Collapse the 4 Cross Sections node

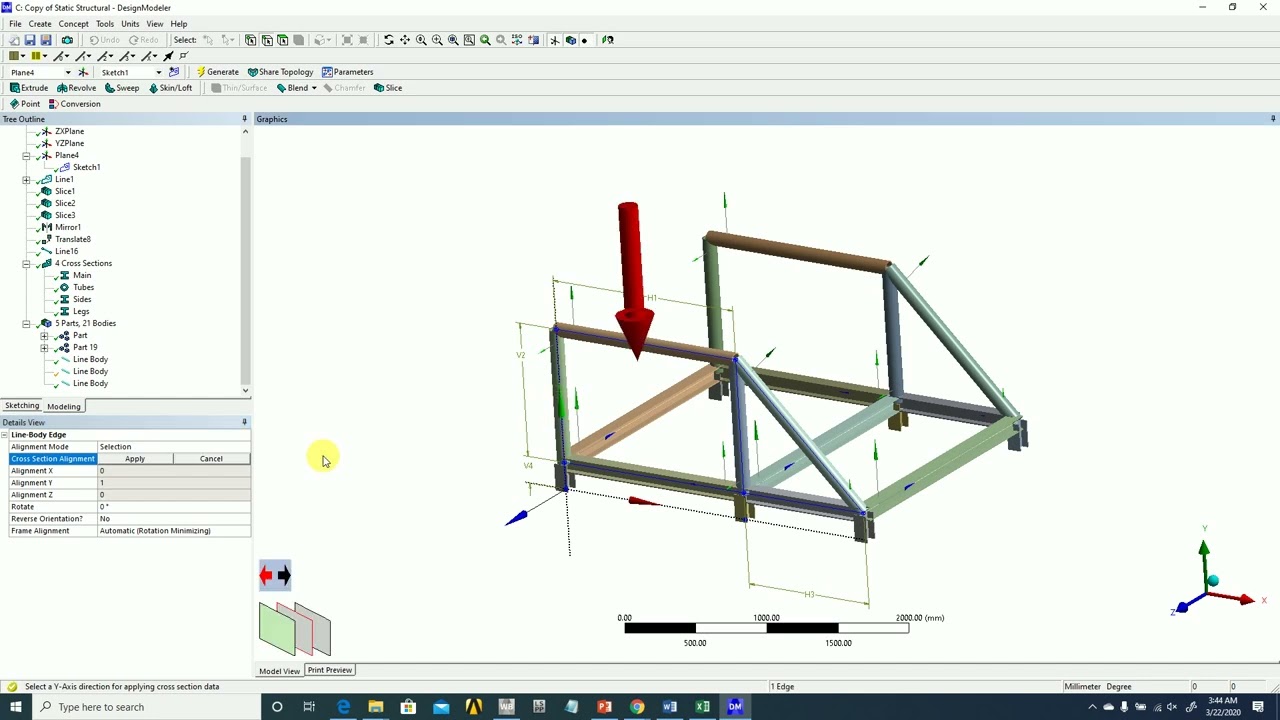[27, 263]
